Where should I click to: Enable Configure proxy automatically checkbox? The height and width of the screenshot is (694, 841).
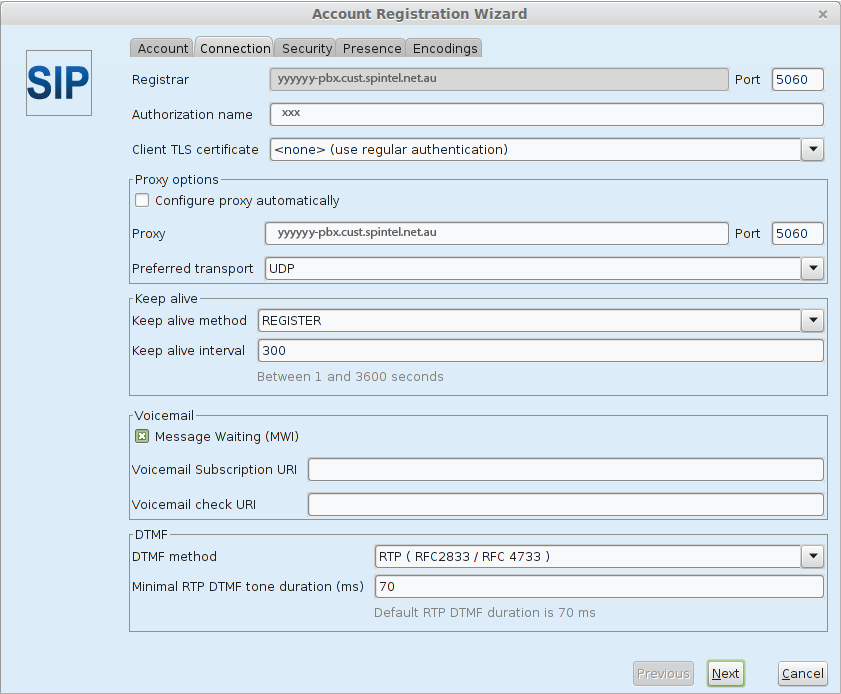142,201
